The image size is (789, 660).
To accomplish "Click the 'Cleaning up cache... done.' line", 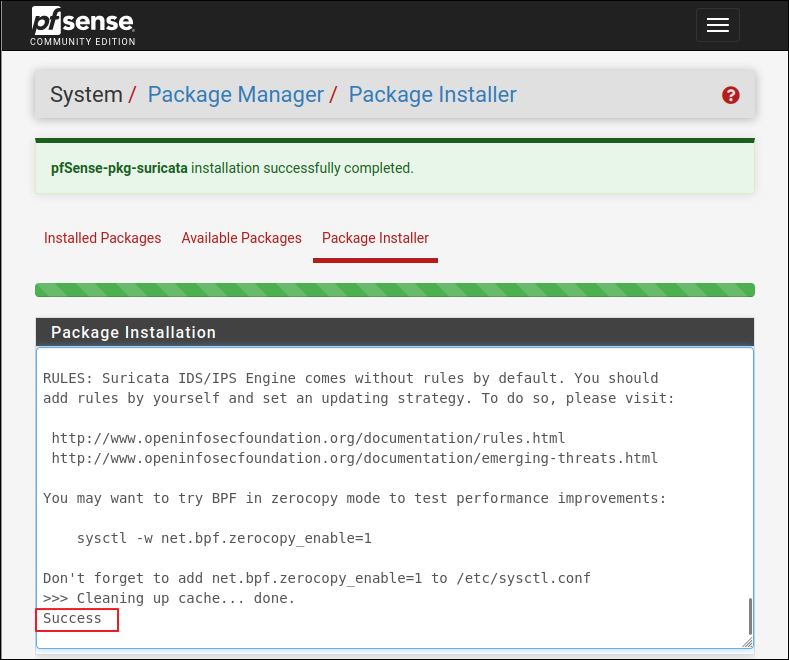I will tap(169, 598).
